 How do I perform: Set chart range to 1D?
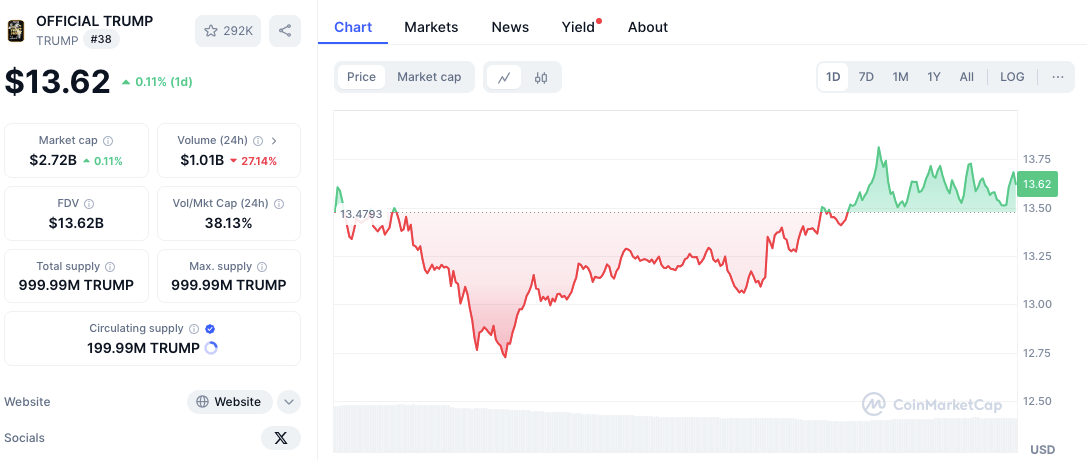pyautogui.click(x=833, y=77)
